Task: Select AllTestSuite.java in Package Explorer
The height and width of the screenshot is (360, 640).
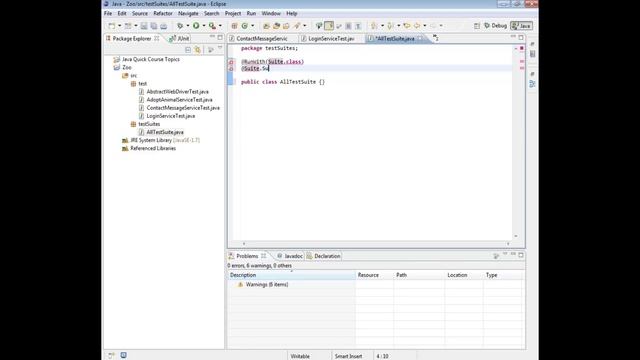Action: [165, 132]
